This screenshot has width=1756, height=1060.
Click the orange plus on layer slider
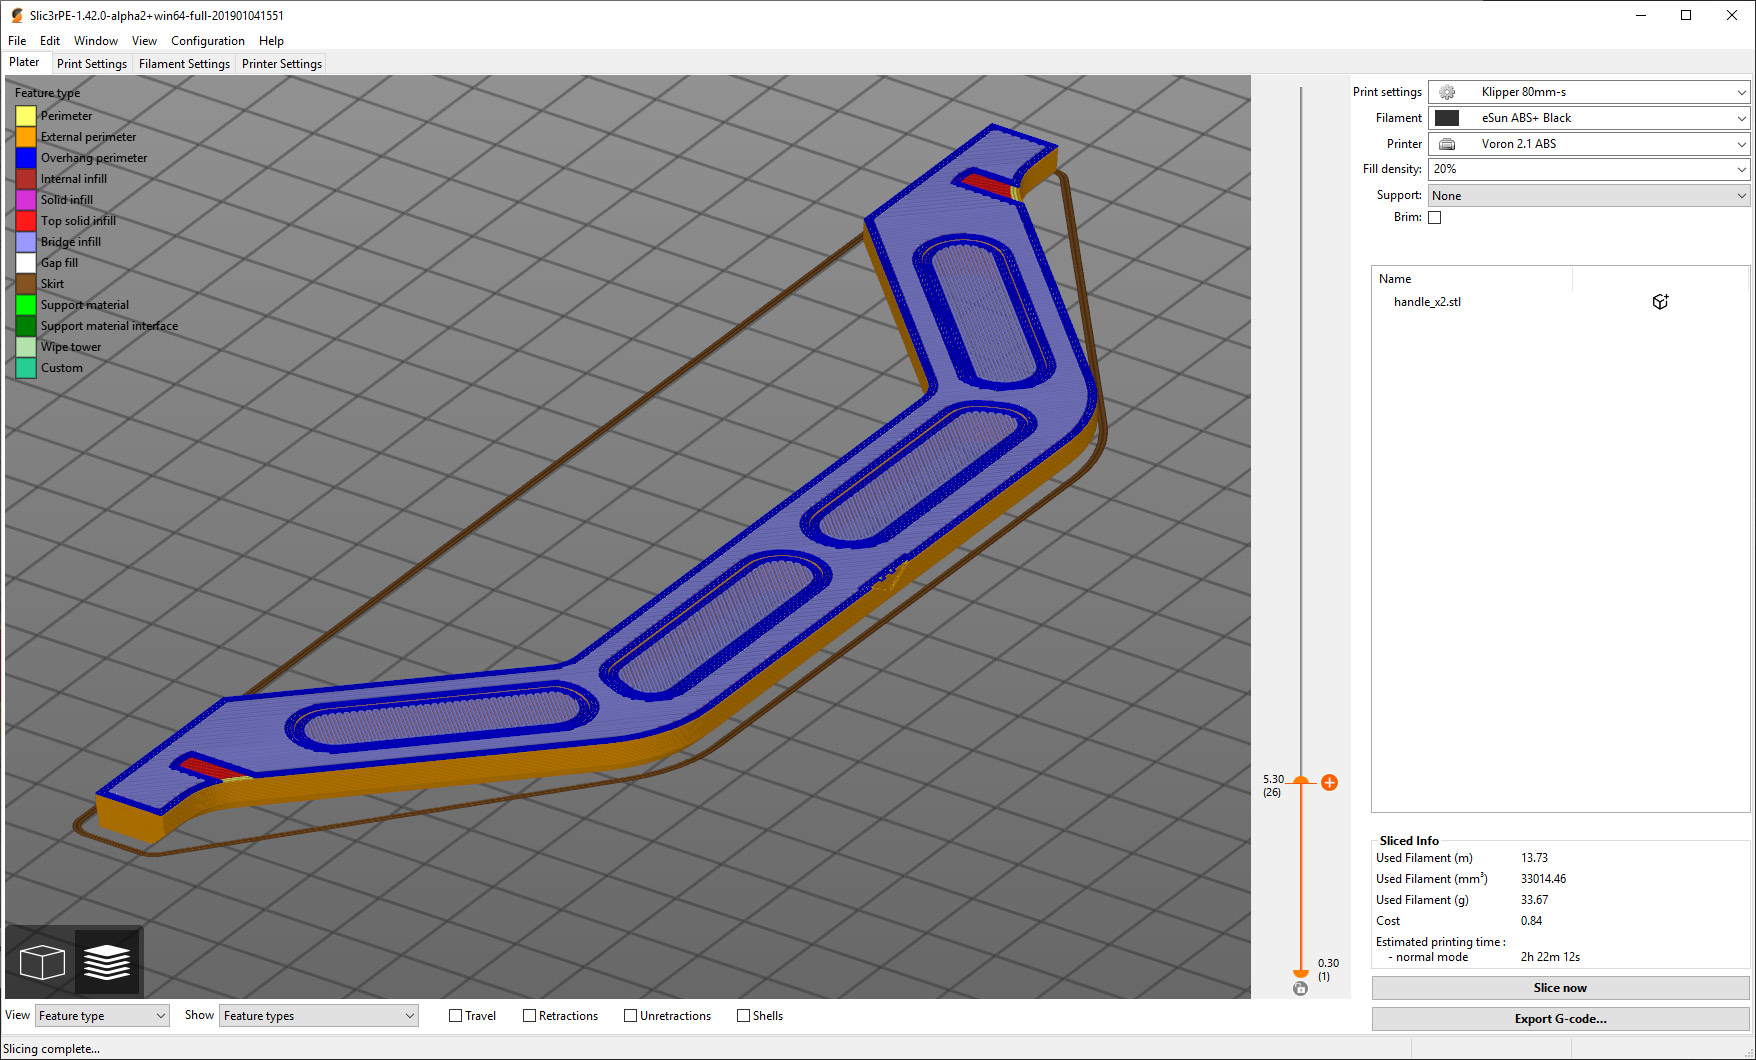tap(1329, 782)
